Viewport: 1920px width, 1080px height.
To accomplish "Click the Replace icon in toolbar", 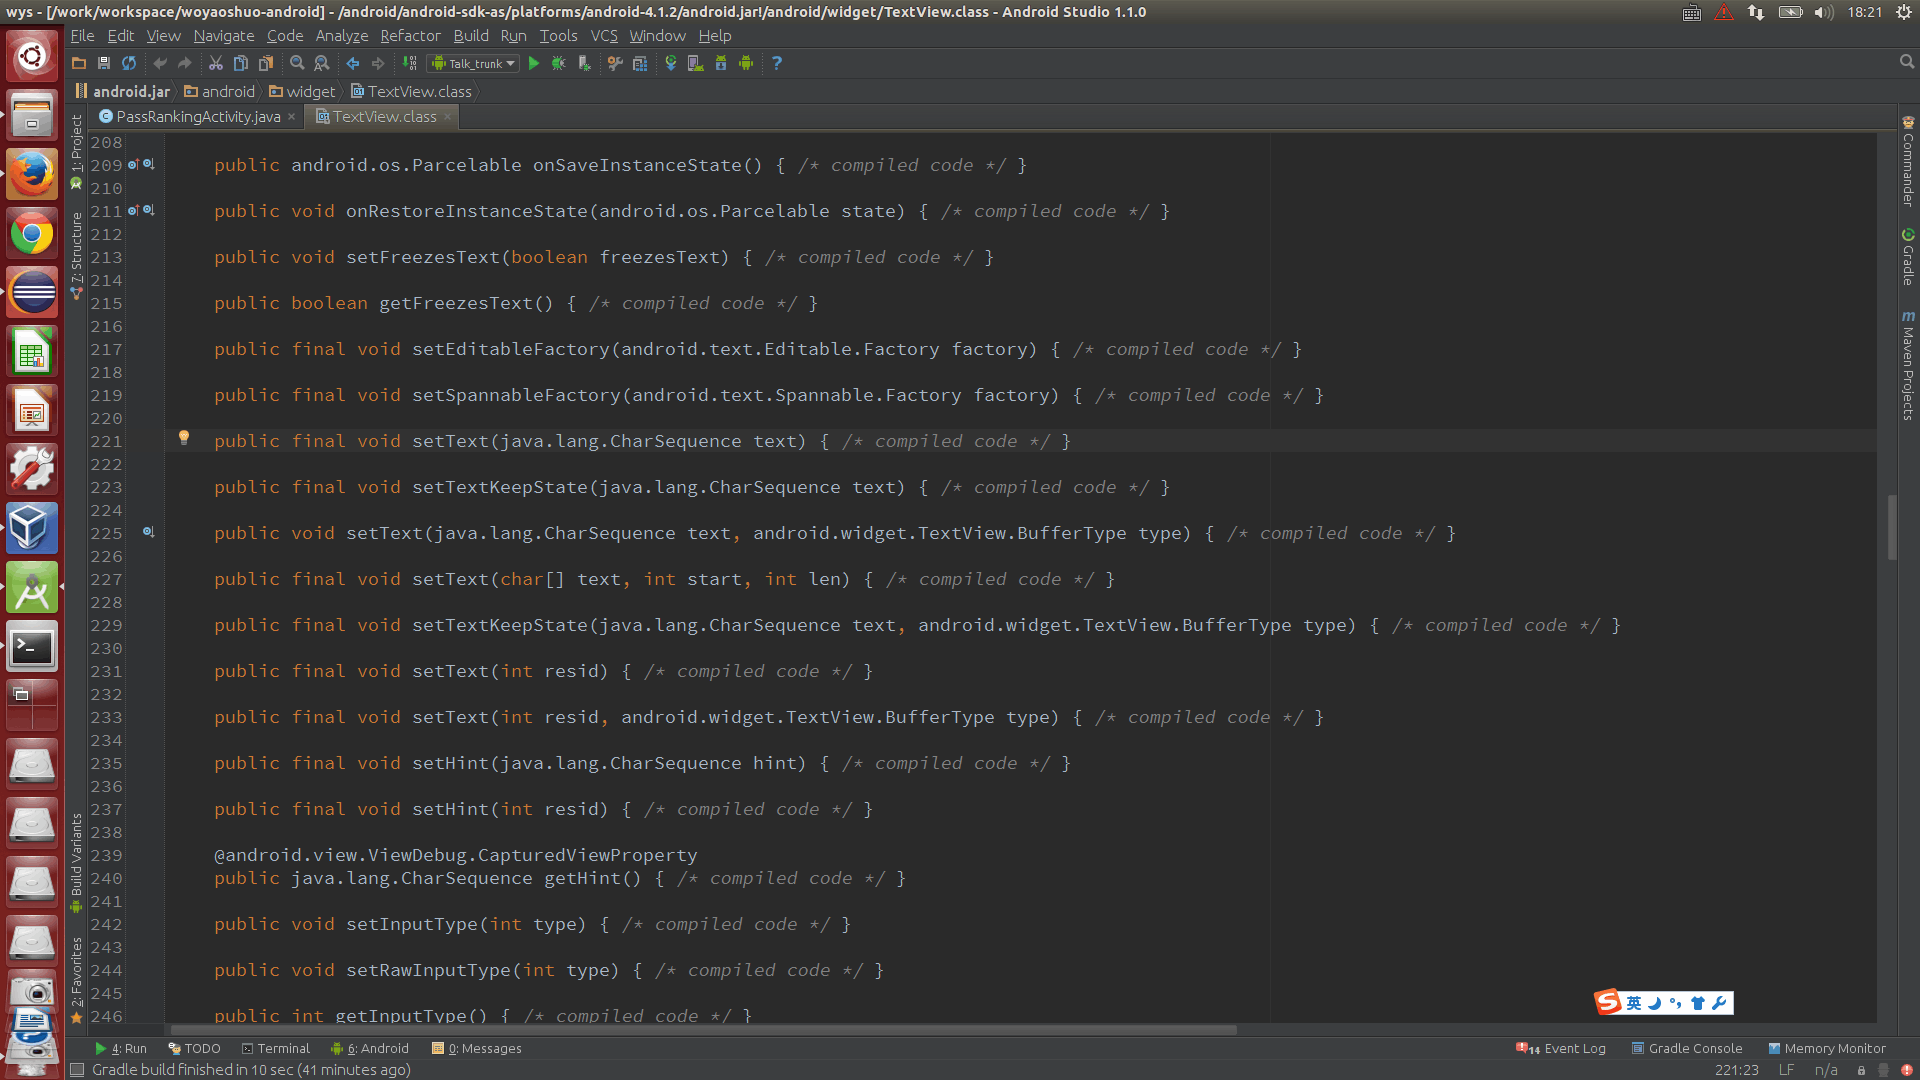I will tap(322, 63).
